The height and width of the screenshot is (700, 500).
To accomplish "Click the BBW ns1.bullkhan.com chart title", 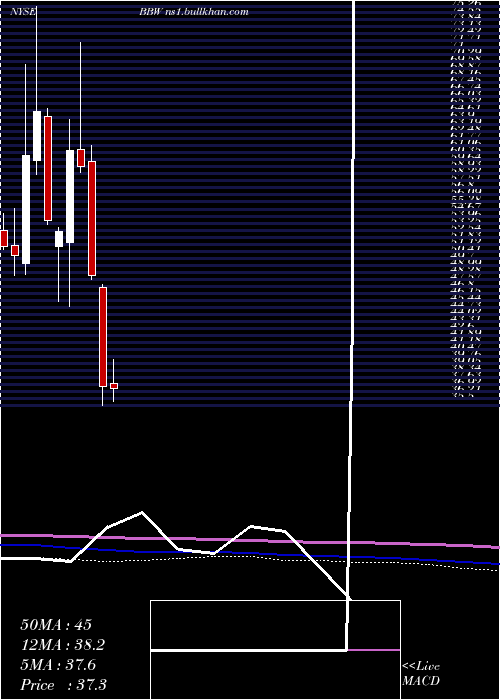I will (194, 12).
